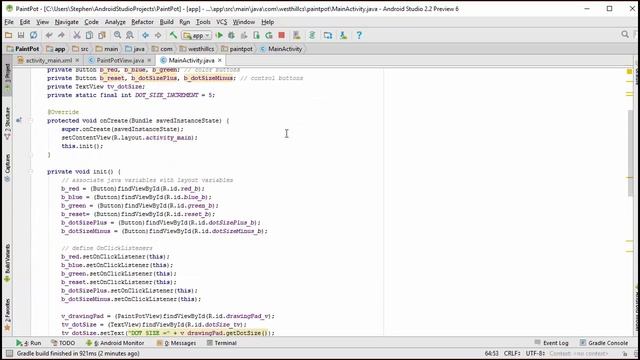Click the Redo arrow icon
640x360 pixels.
61,36
